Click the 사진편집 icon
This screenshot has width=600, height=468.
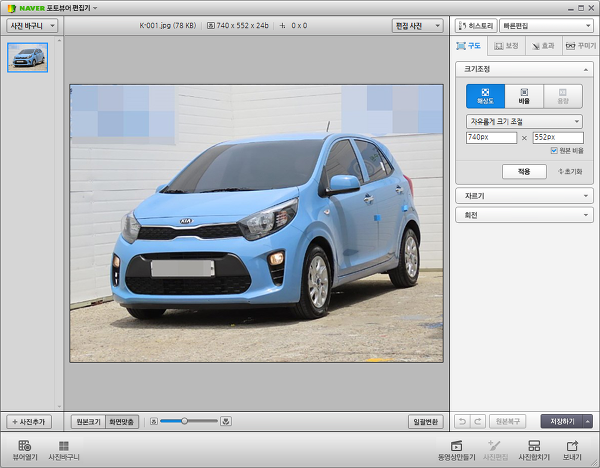495,450
